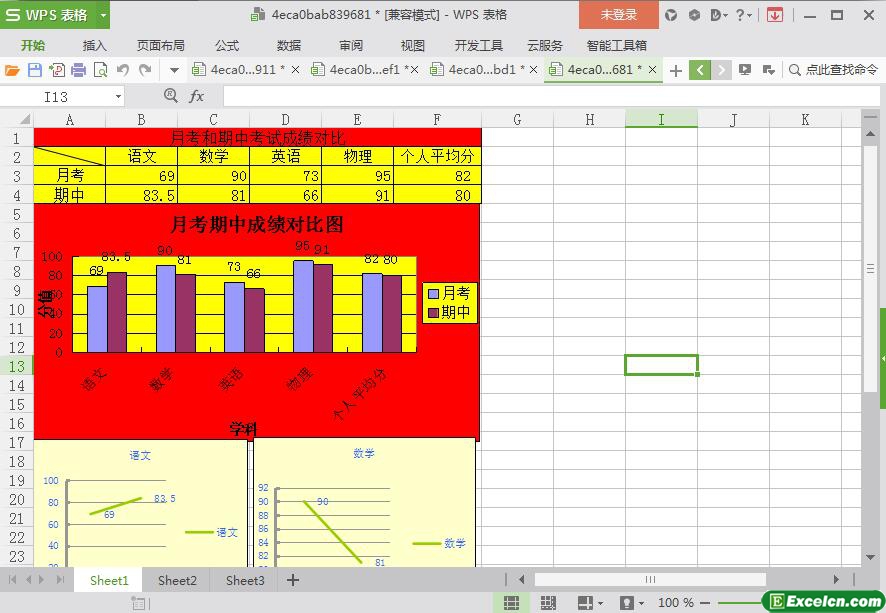Click the open folder icon in quick toolbar
This screenshot has width=886, height=613.
(x=12, y=70)
